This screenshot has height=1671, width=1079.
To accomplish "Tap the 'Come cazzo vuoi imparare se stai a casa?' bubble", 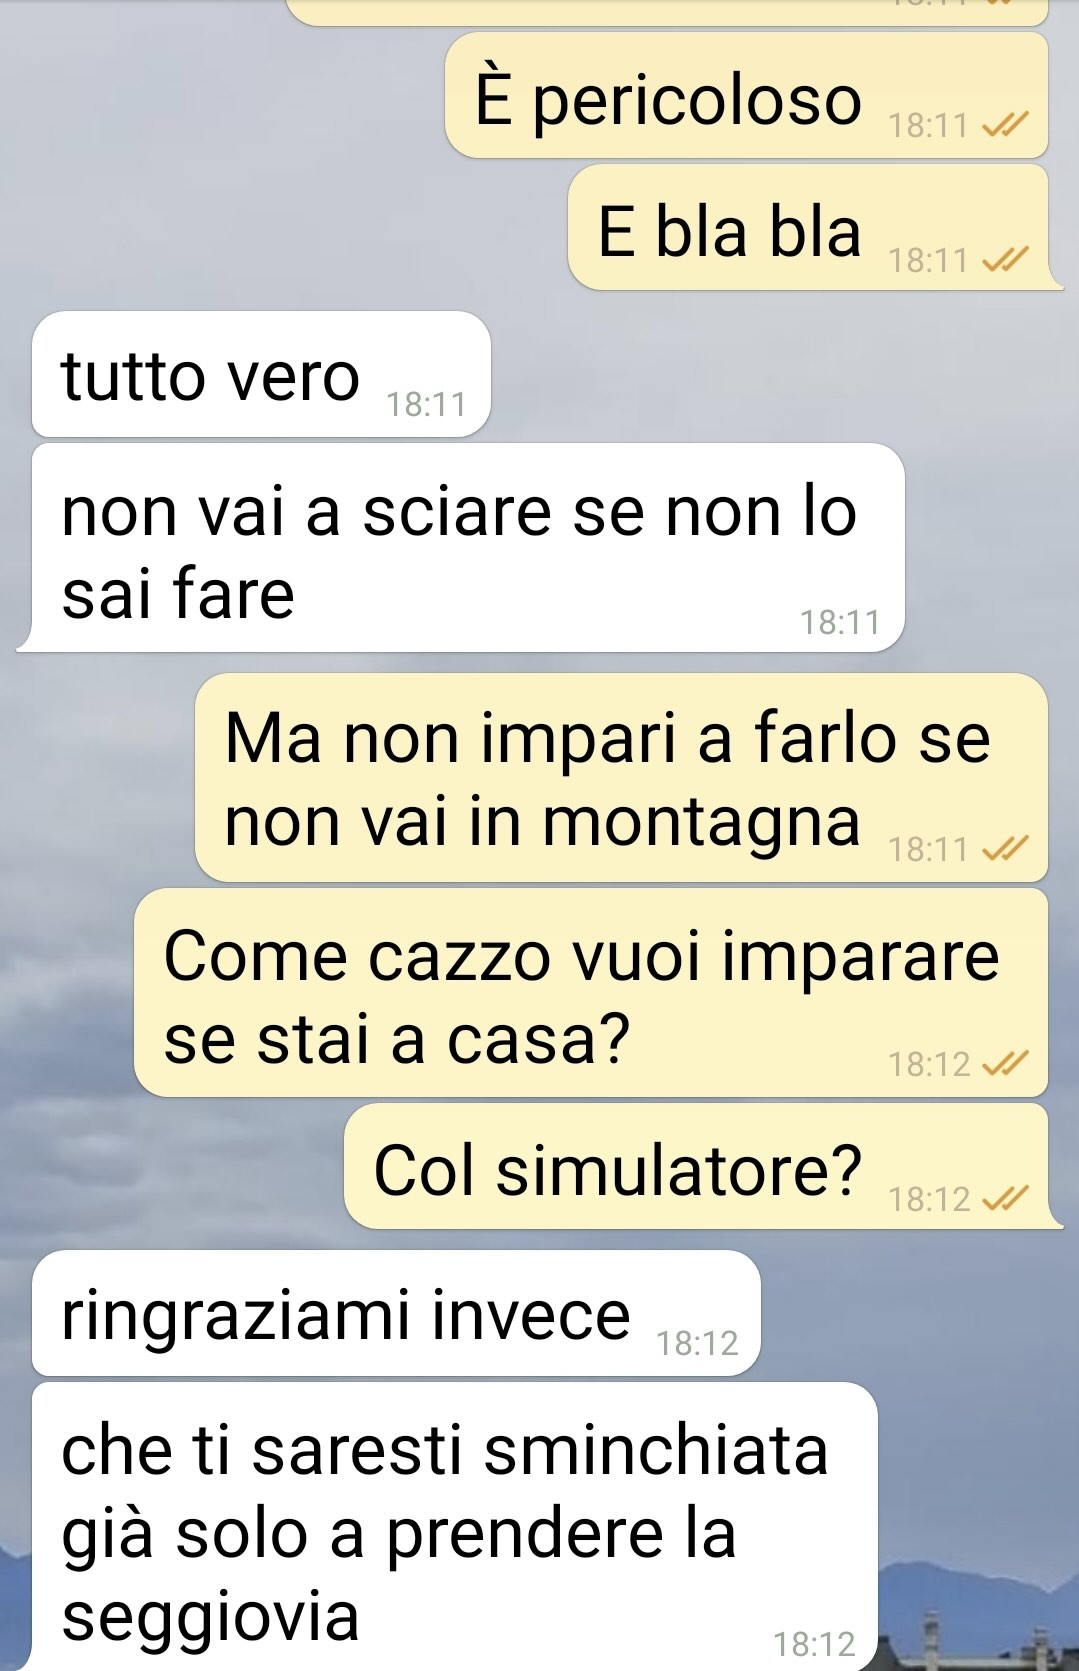I will point(591,993).
